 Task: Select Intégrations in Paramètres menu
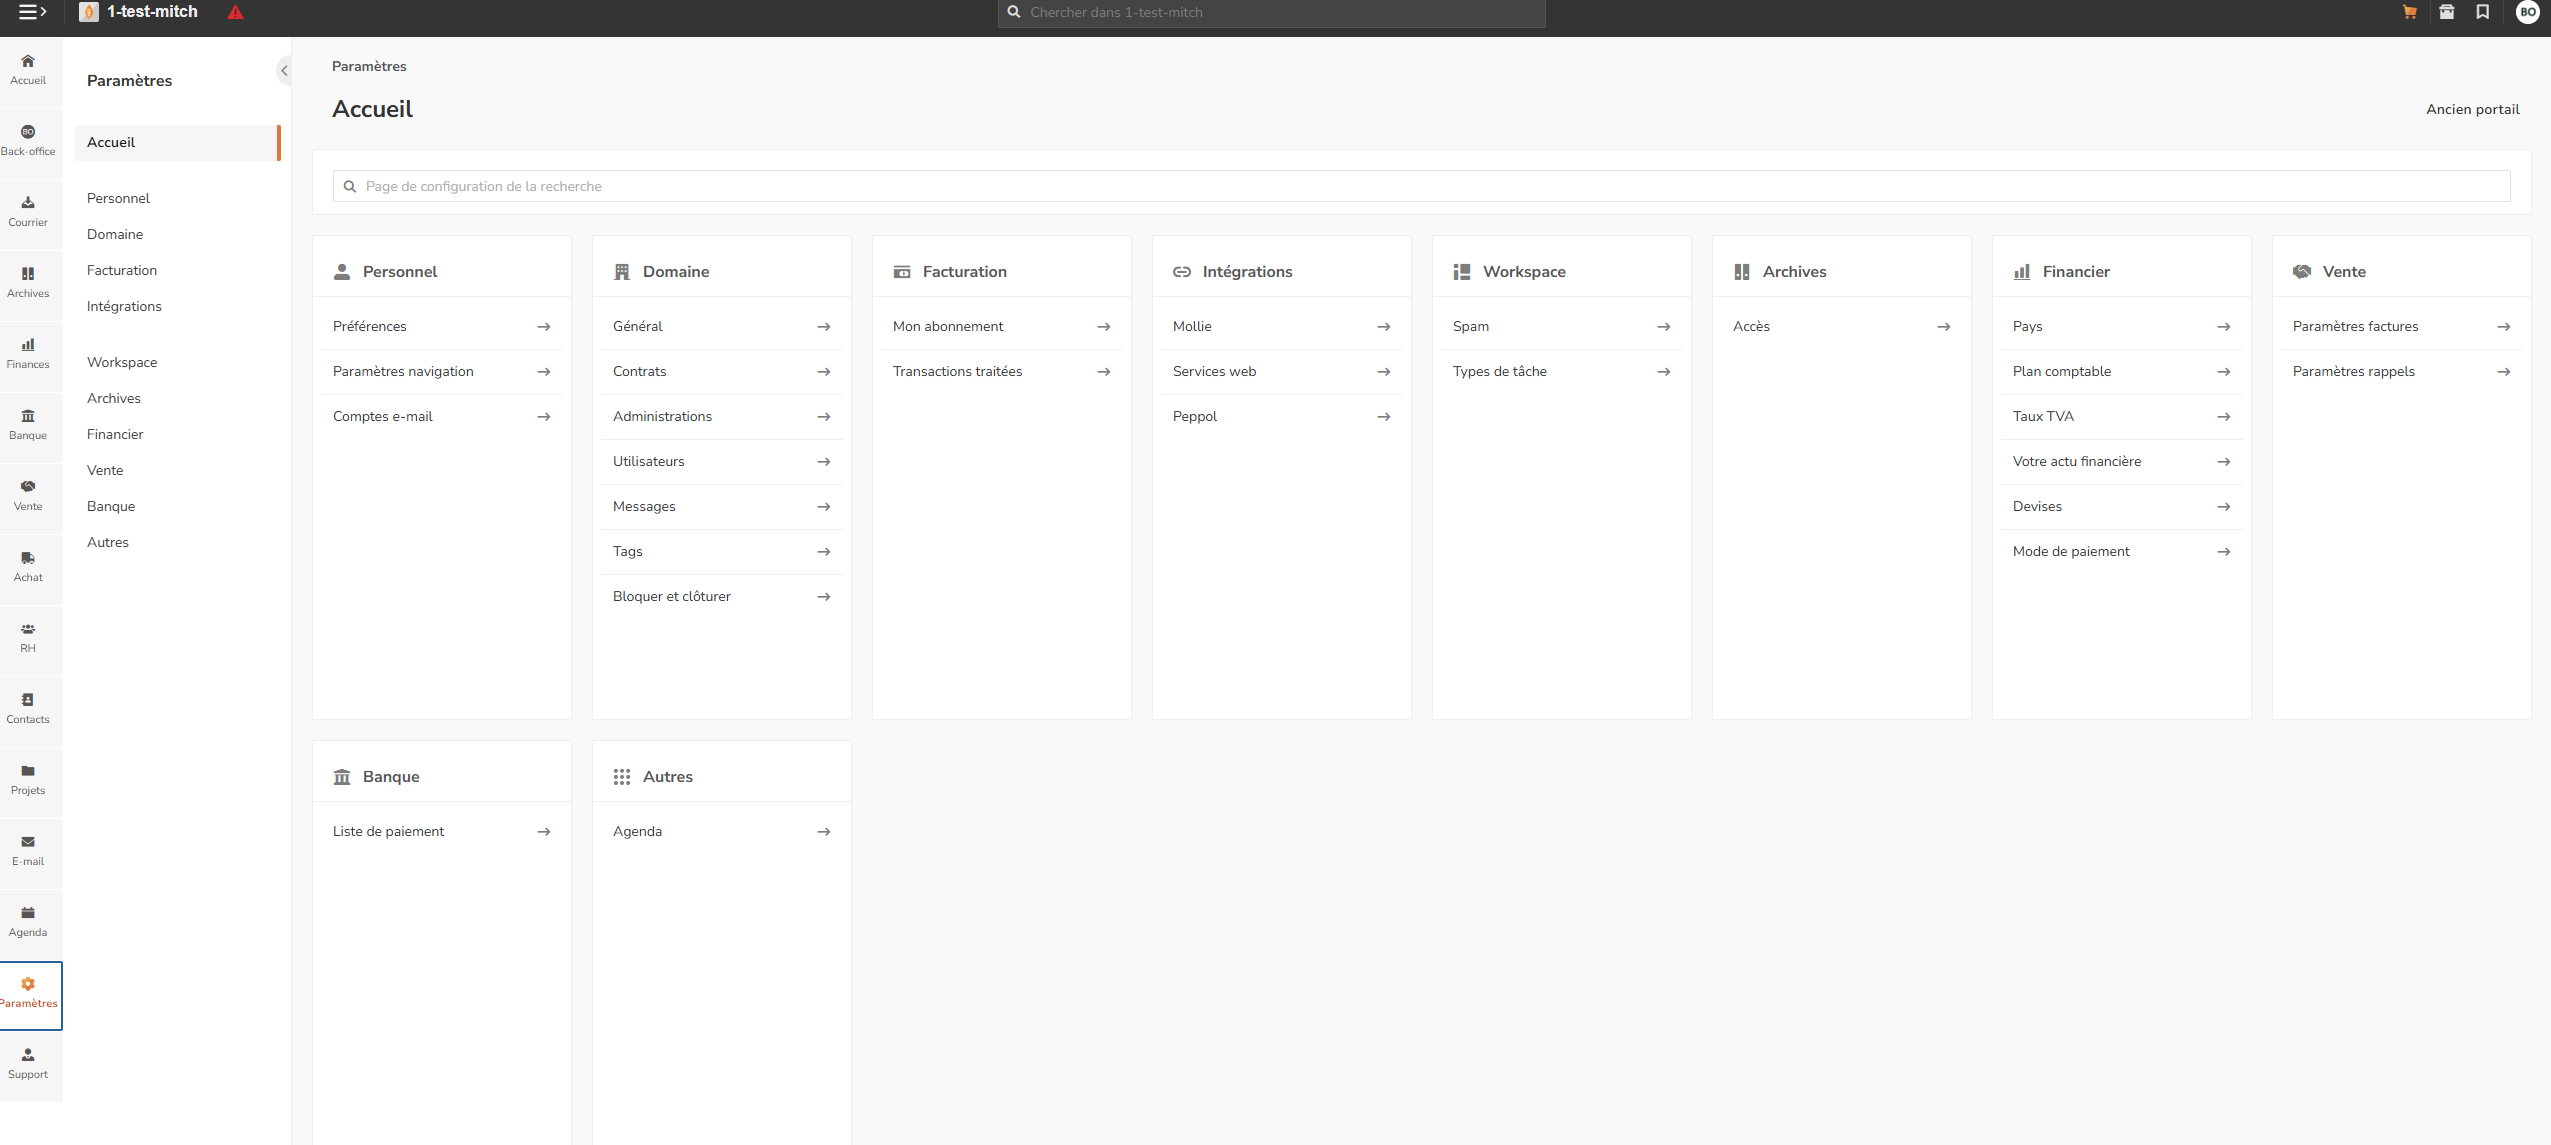pos(124,306)
